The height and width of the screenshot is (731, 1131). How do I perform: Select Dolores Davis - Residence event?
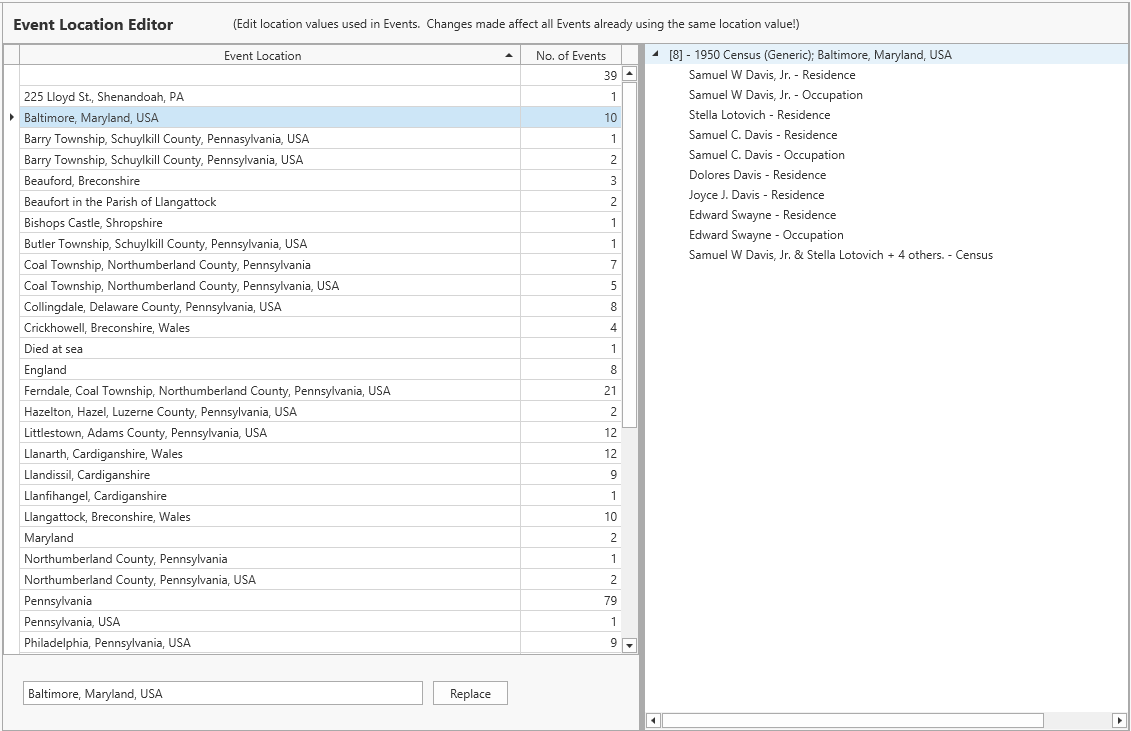pos(757,175)
